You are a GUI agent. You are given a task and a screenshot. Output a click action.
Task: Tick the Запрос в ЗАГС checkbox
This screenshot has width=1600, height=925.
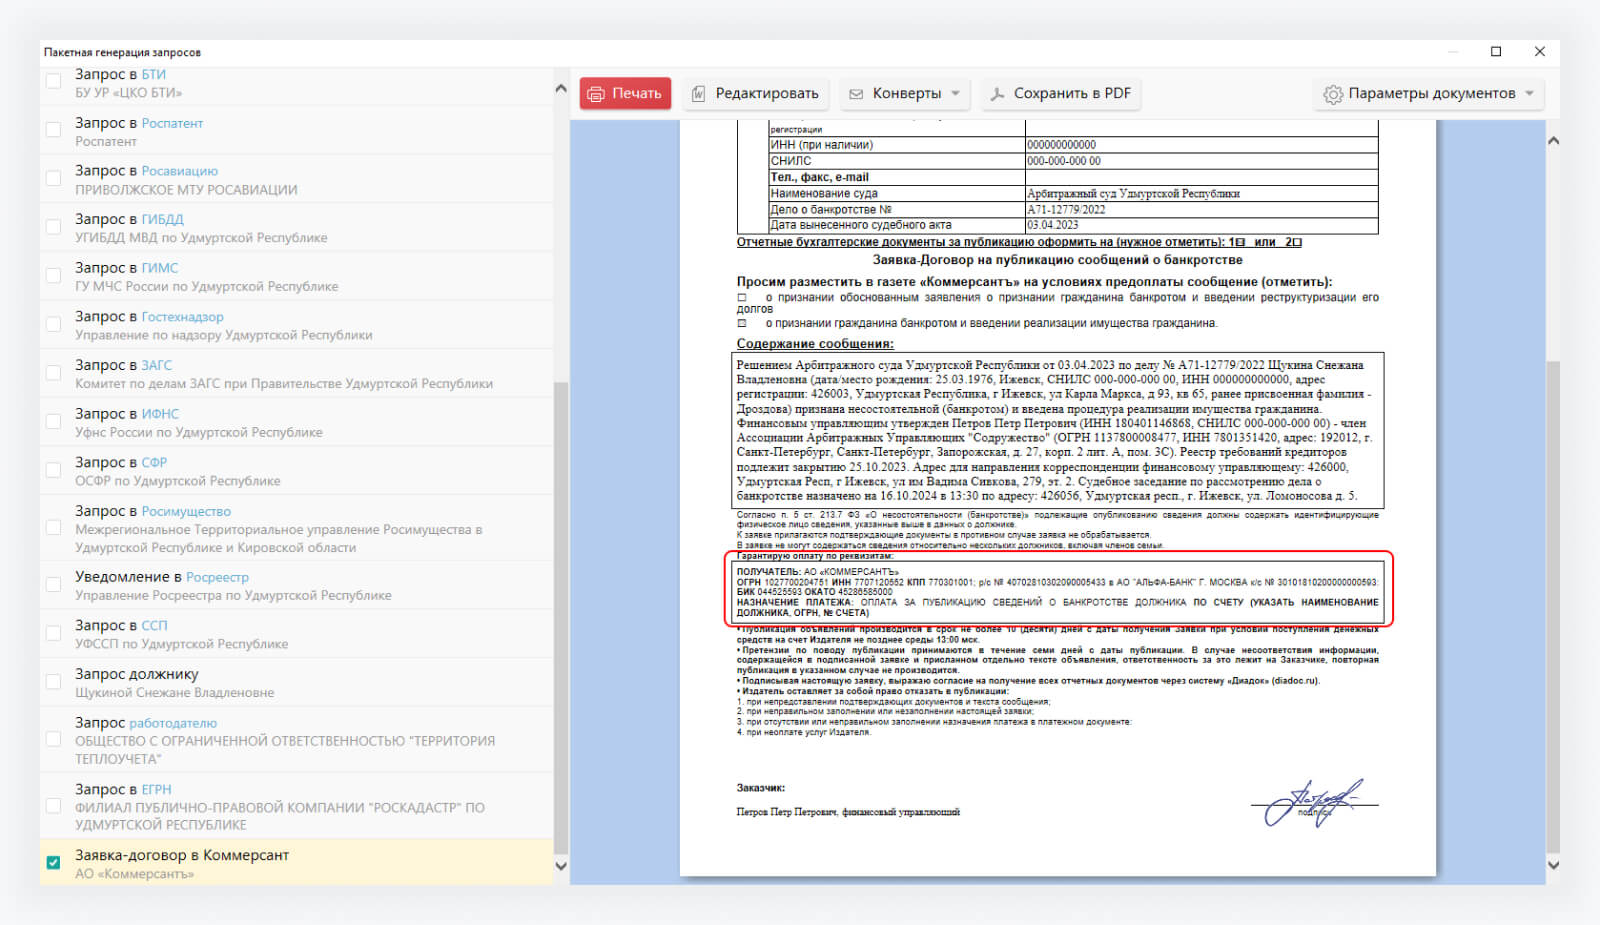point(54,373)
